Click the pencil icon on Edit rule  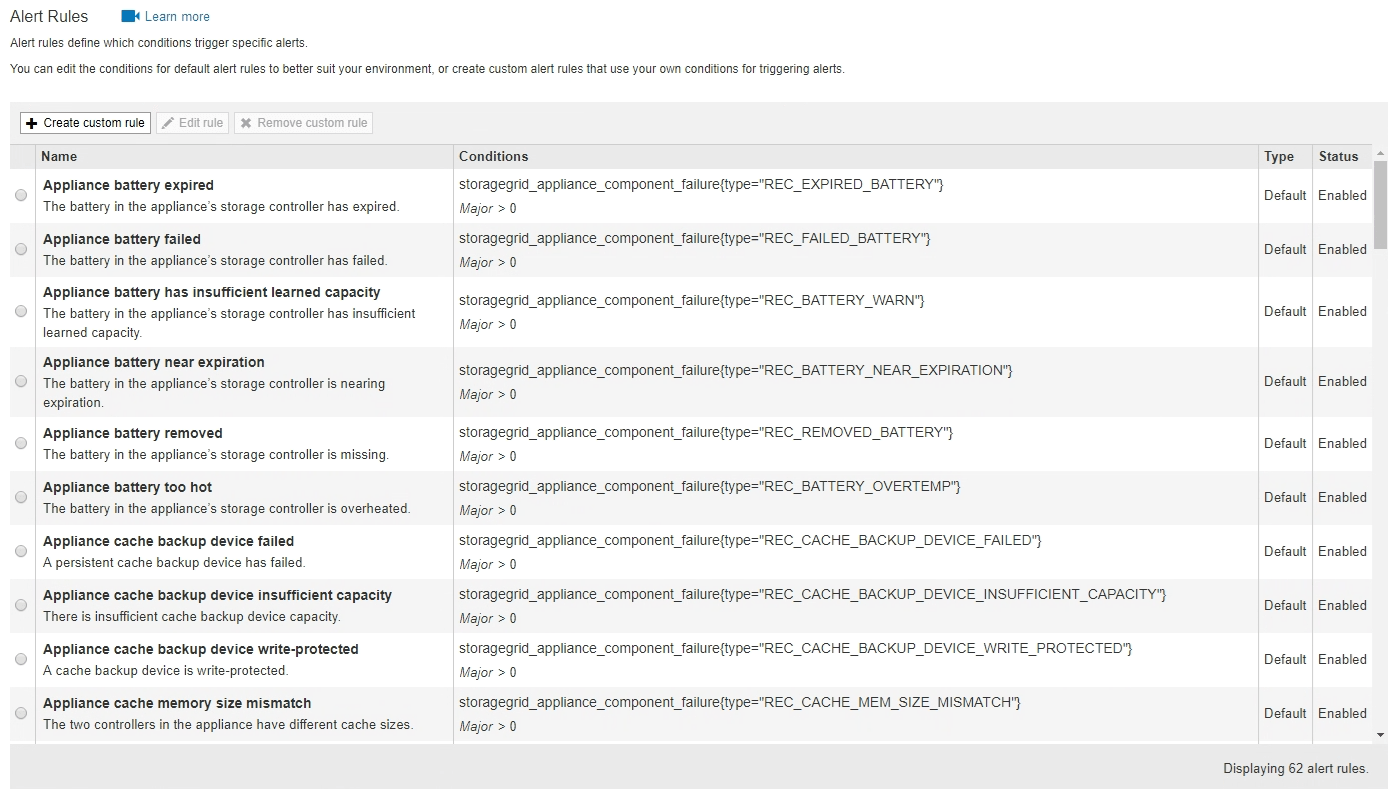point(168,123)
